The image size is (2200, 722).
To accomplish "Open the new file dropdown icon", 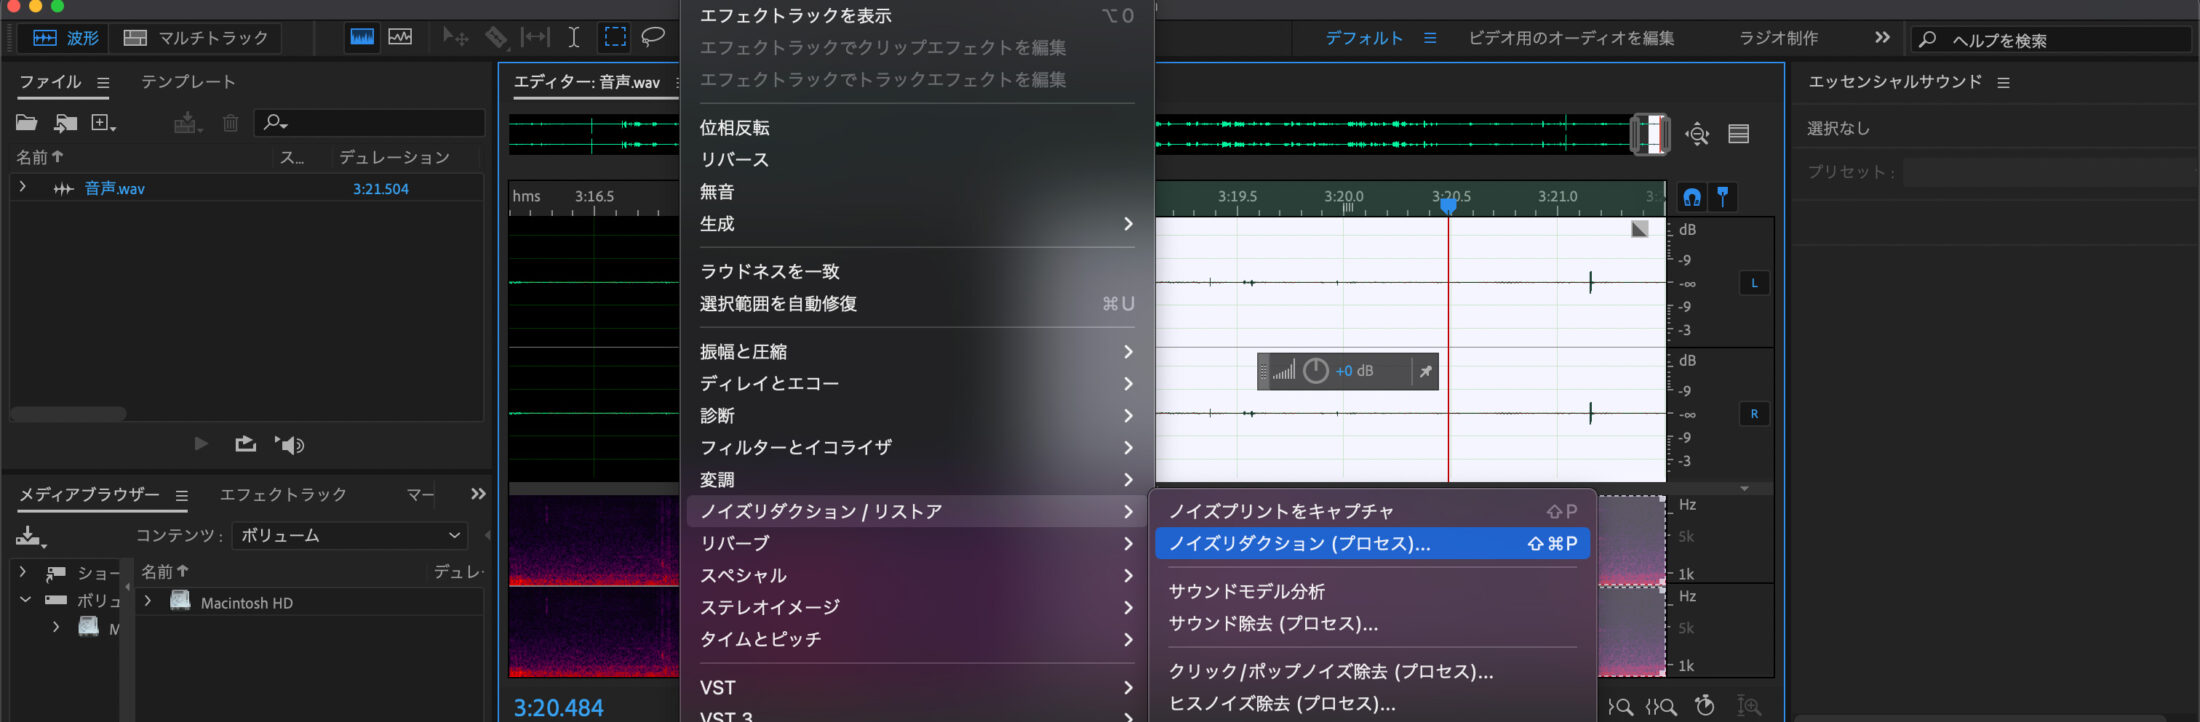I will 104,123.
